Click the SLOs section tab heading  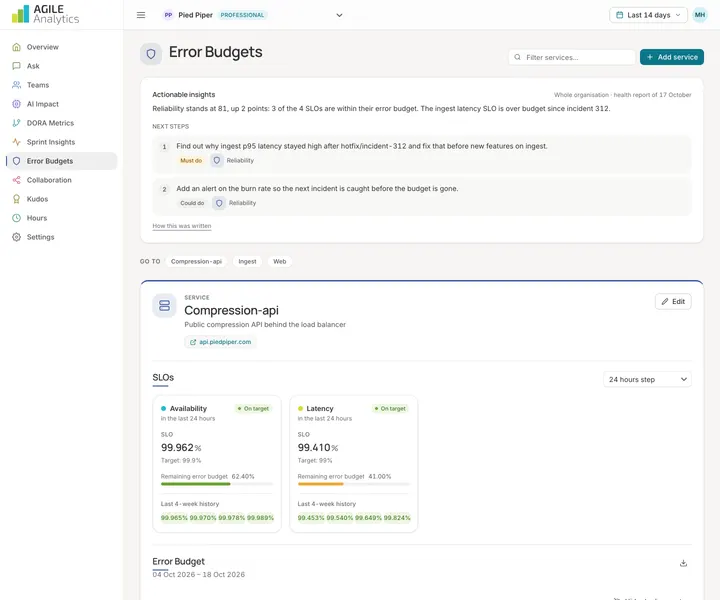pyautogui.click(x=163, y=377)
